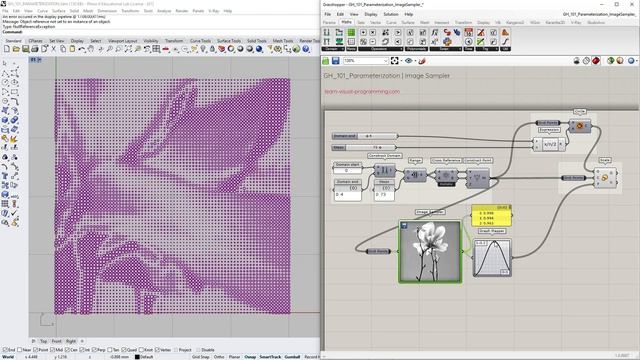
Task: Click the top Domain end number slider in Grasshopper
Action: (364, 136)
